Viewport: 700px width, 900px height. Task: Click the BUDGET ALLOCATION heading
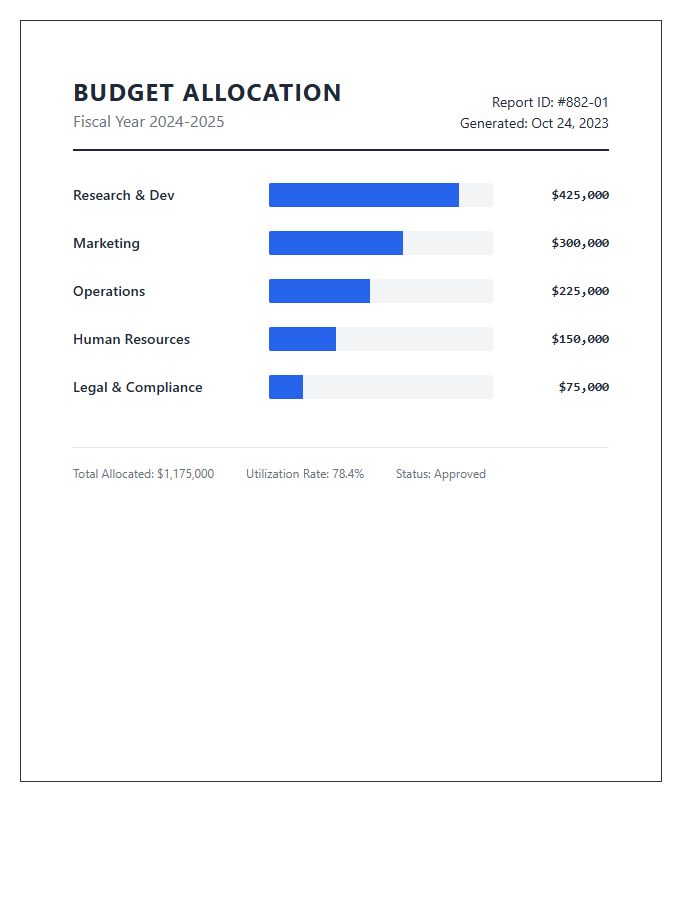[x=207, y=93]
